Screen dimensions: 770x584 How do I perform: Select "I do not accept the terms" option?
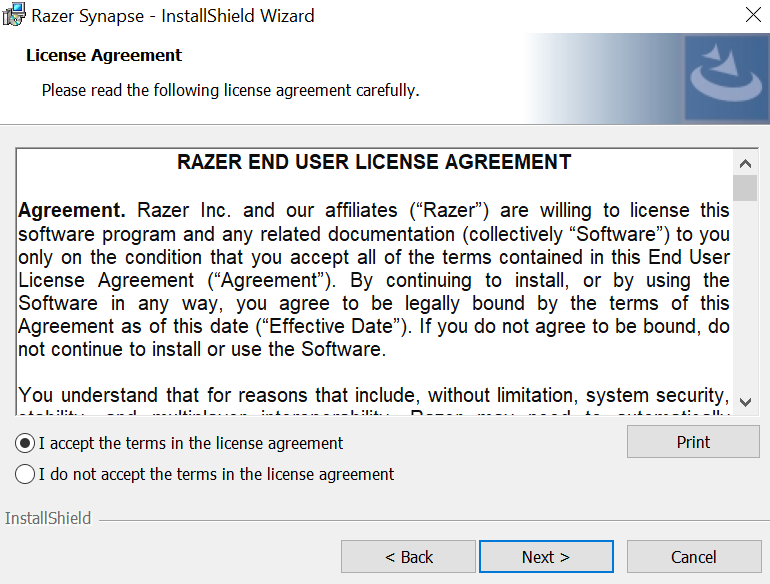(x=25, y=474)
